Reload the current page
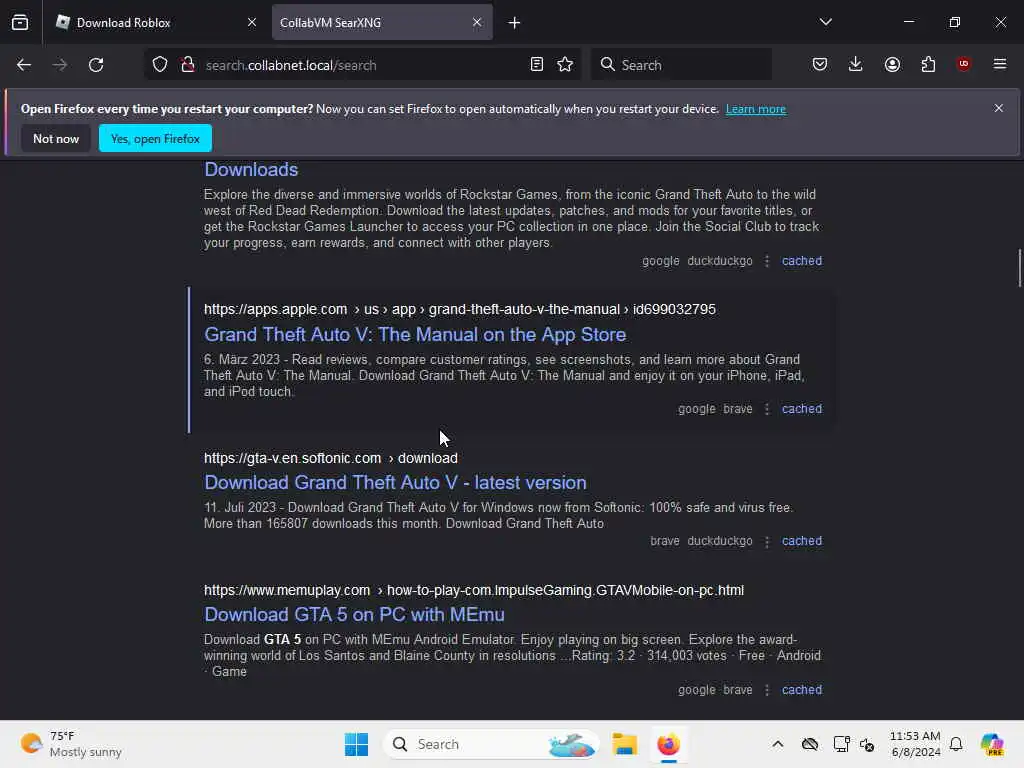The image size is (1024, 768). (96, 65)
